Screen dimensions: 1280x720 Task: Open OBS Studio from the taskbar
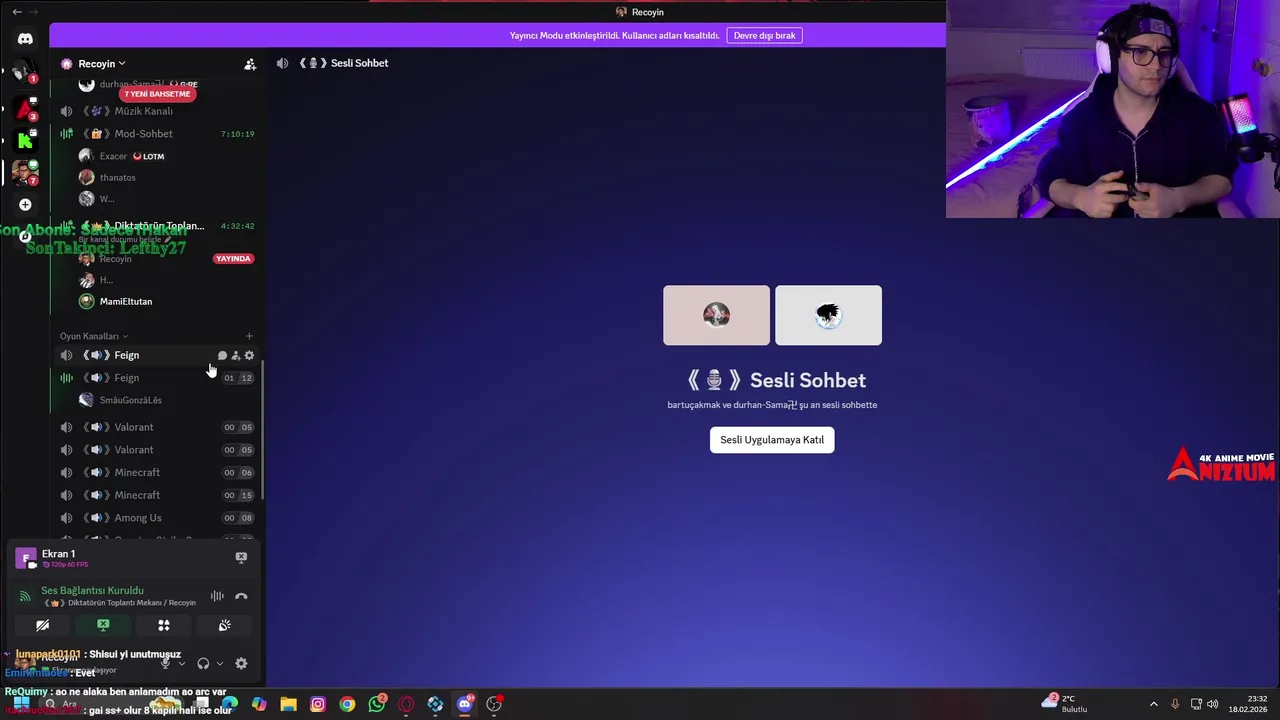[494, 704]
